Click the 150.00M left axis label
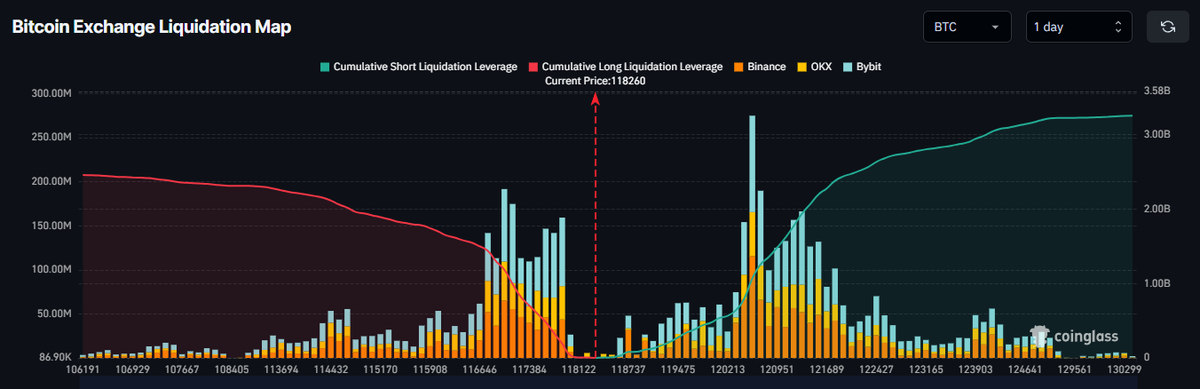Image resolution: width=1200 pixels, height=389 pixels. 52,225
